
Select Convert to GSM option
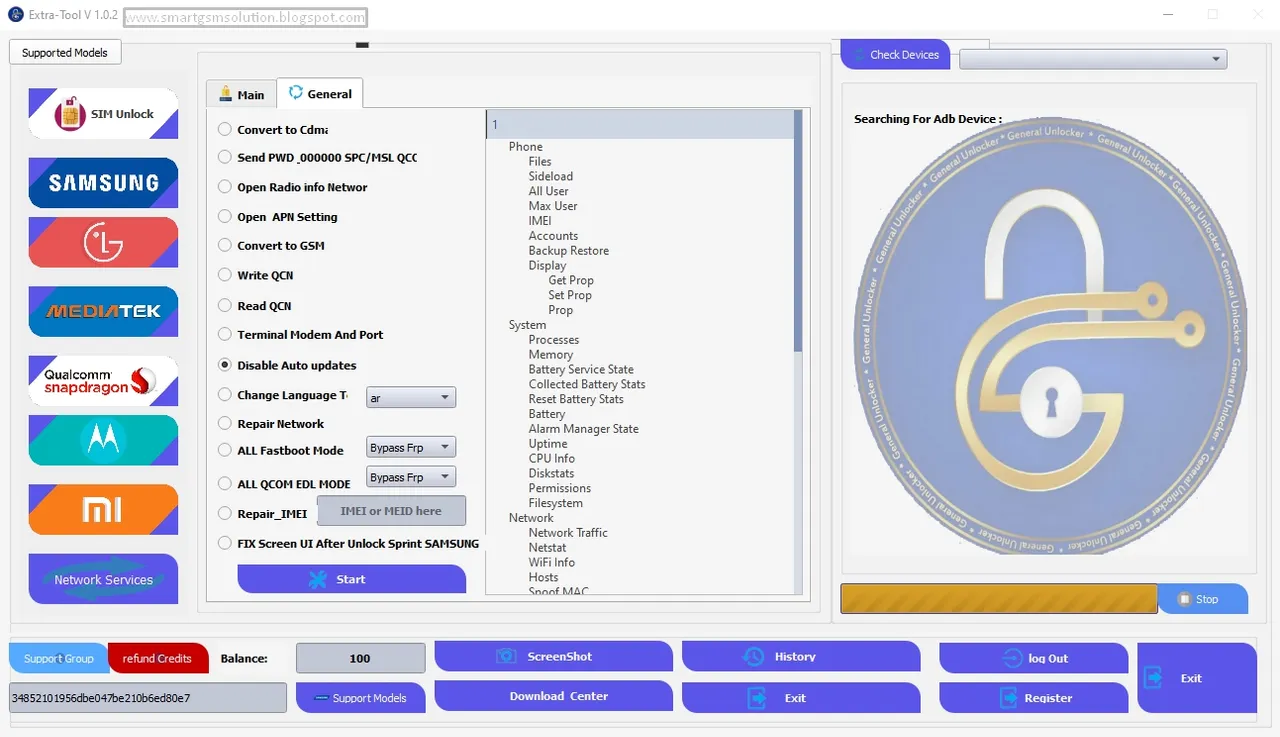coord(226,245)
